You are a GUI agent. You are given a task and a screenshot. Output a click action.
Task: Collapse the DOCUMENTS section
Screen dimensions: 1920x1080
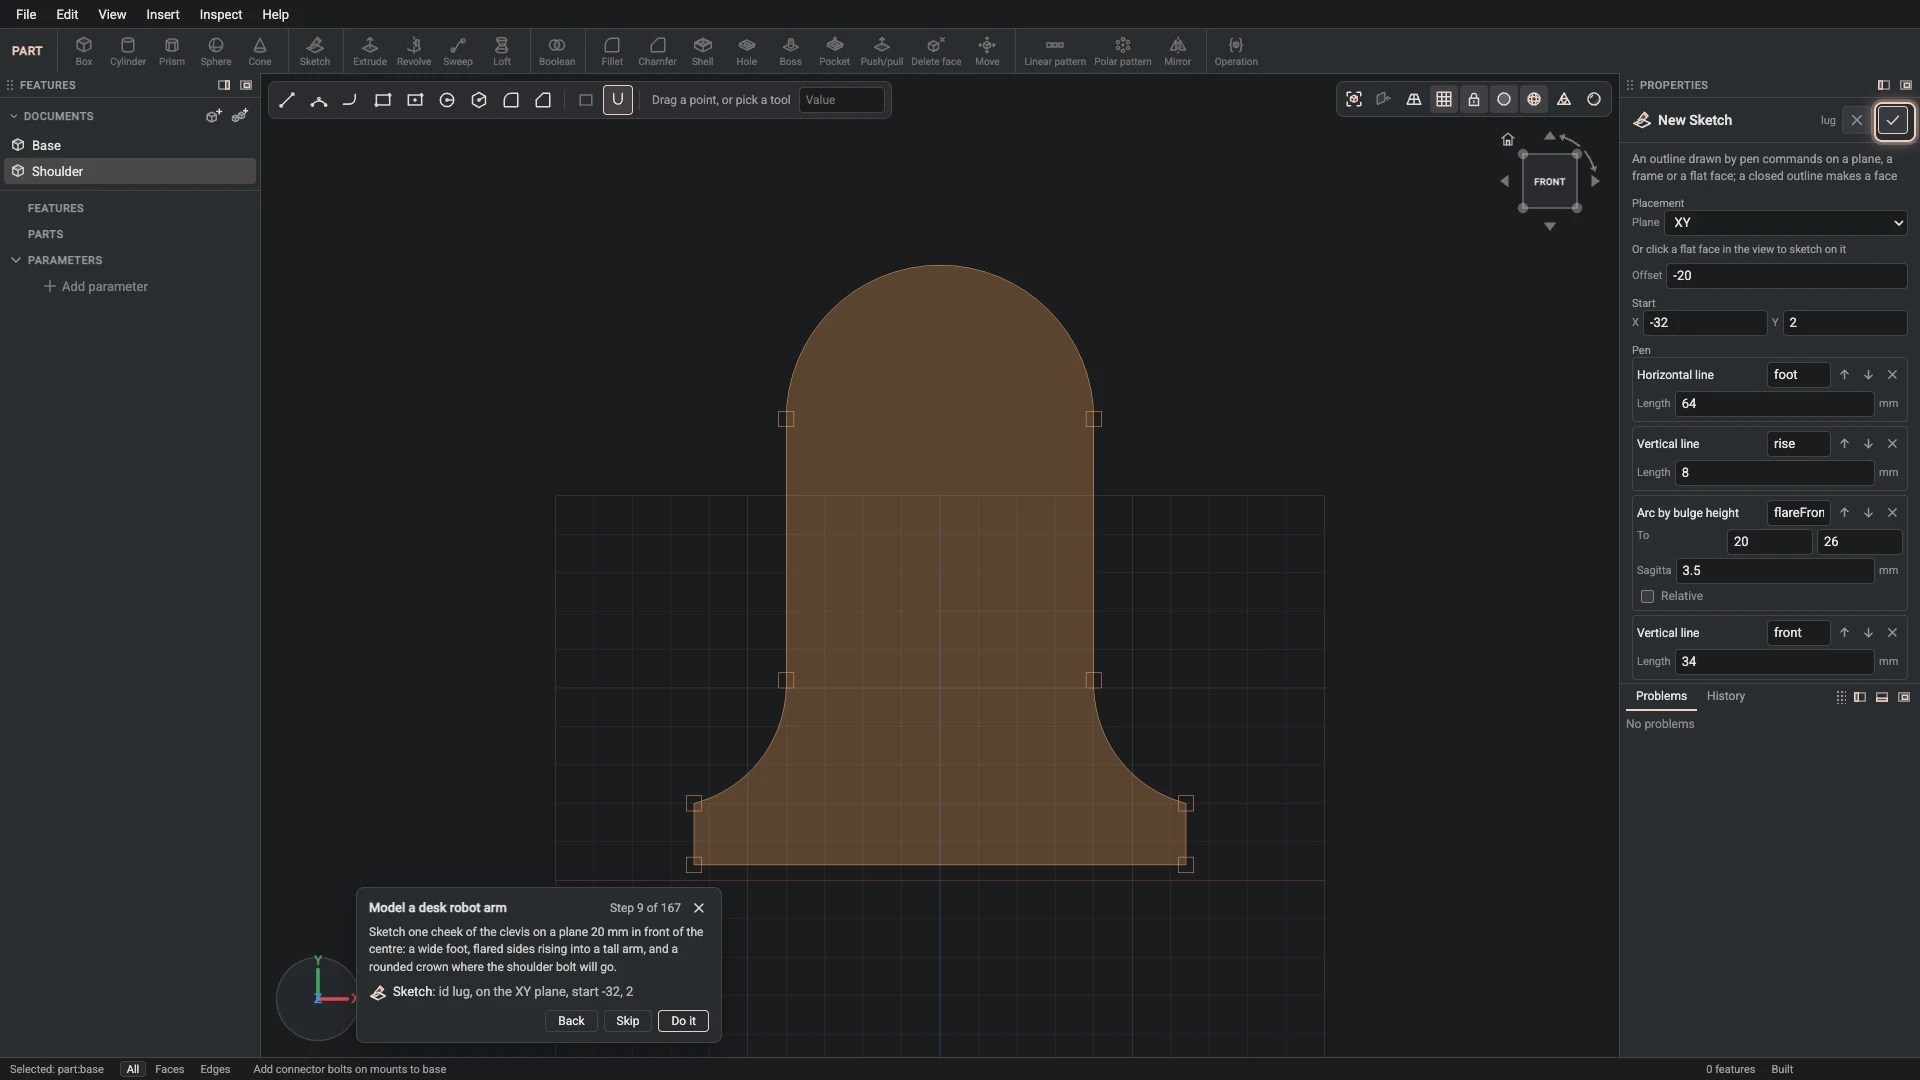(x=14, y=116)
